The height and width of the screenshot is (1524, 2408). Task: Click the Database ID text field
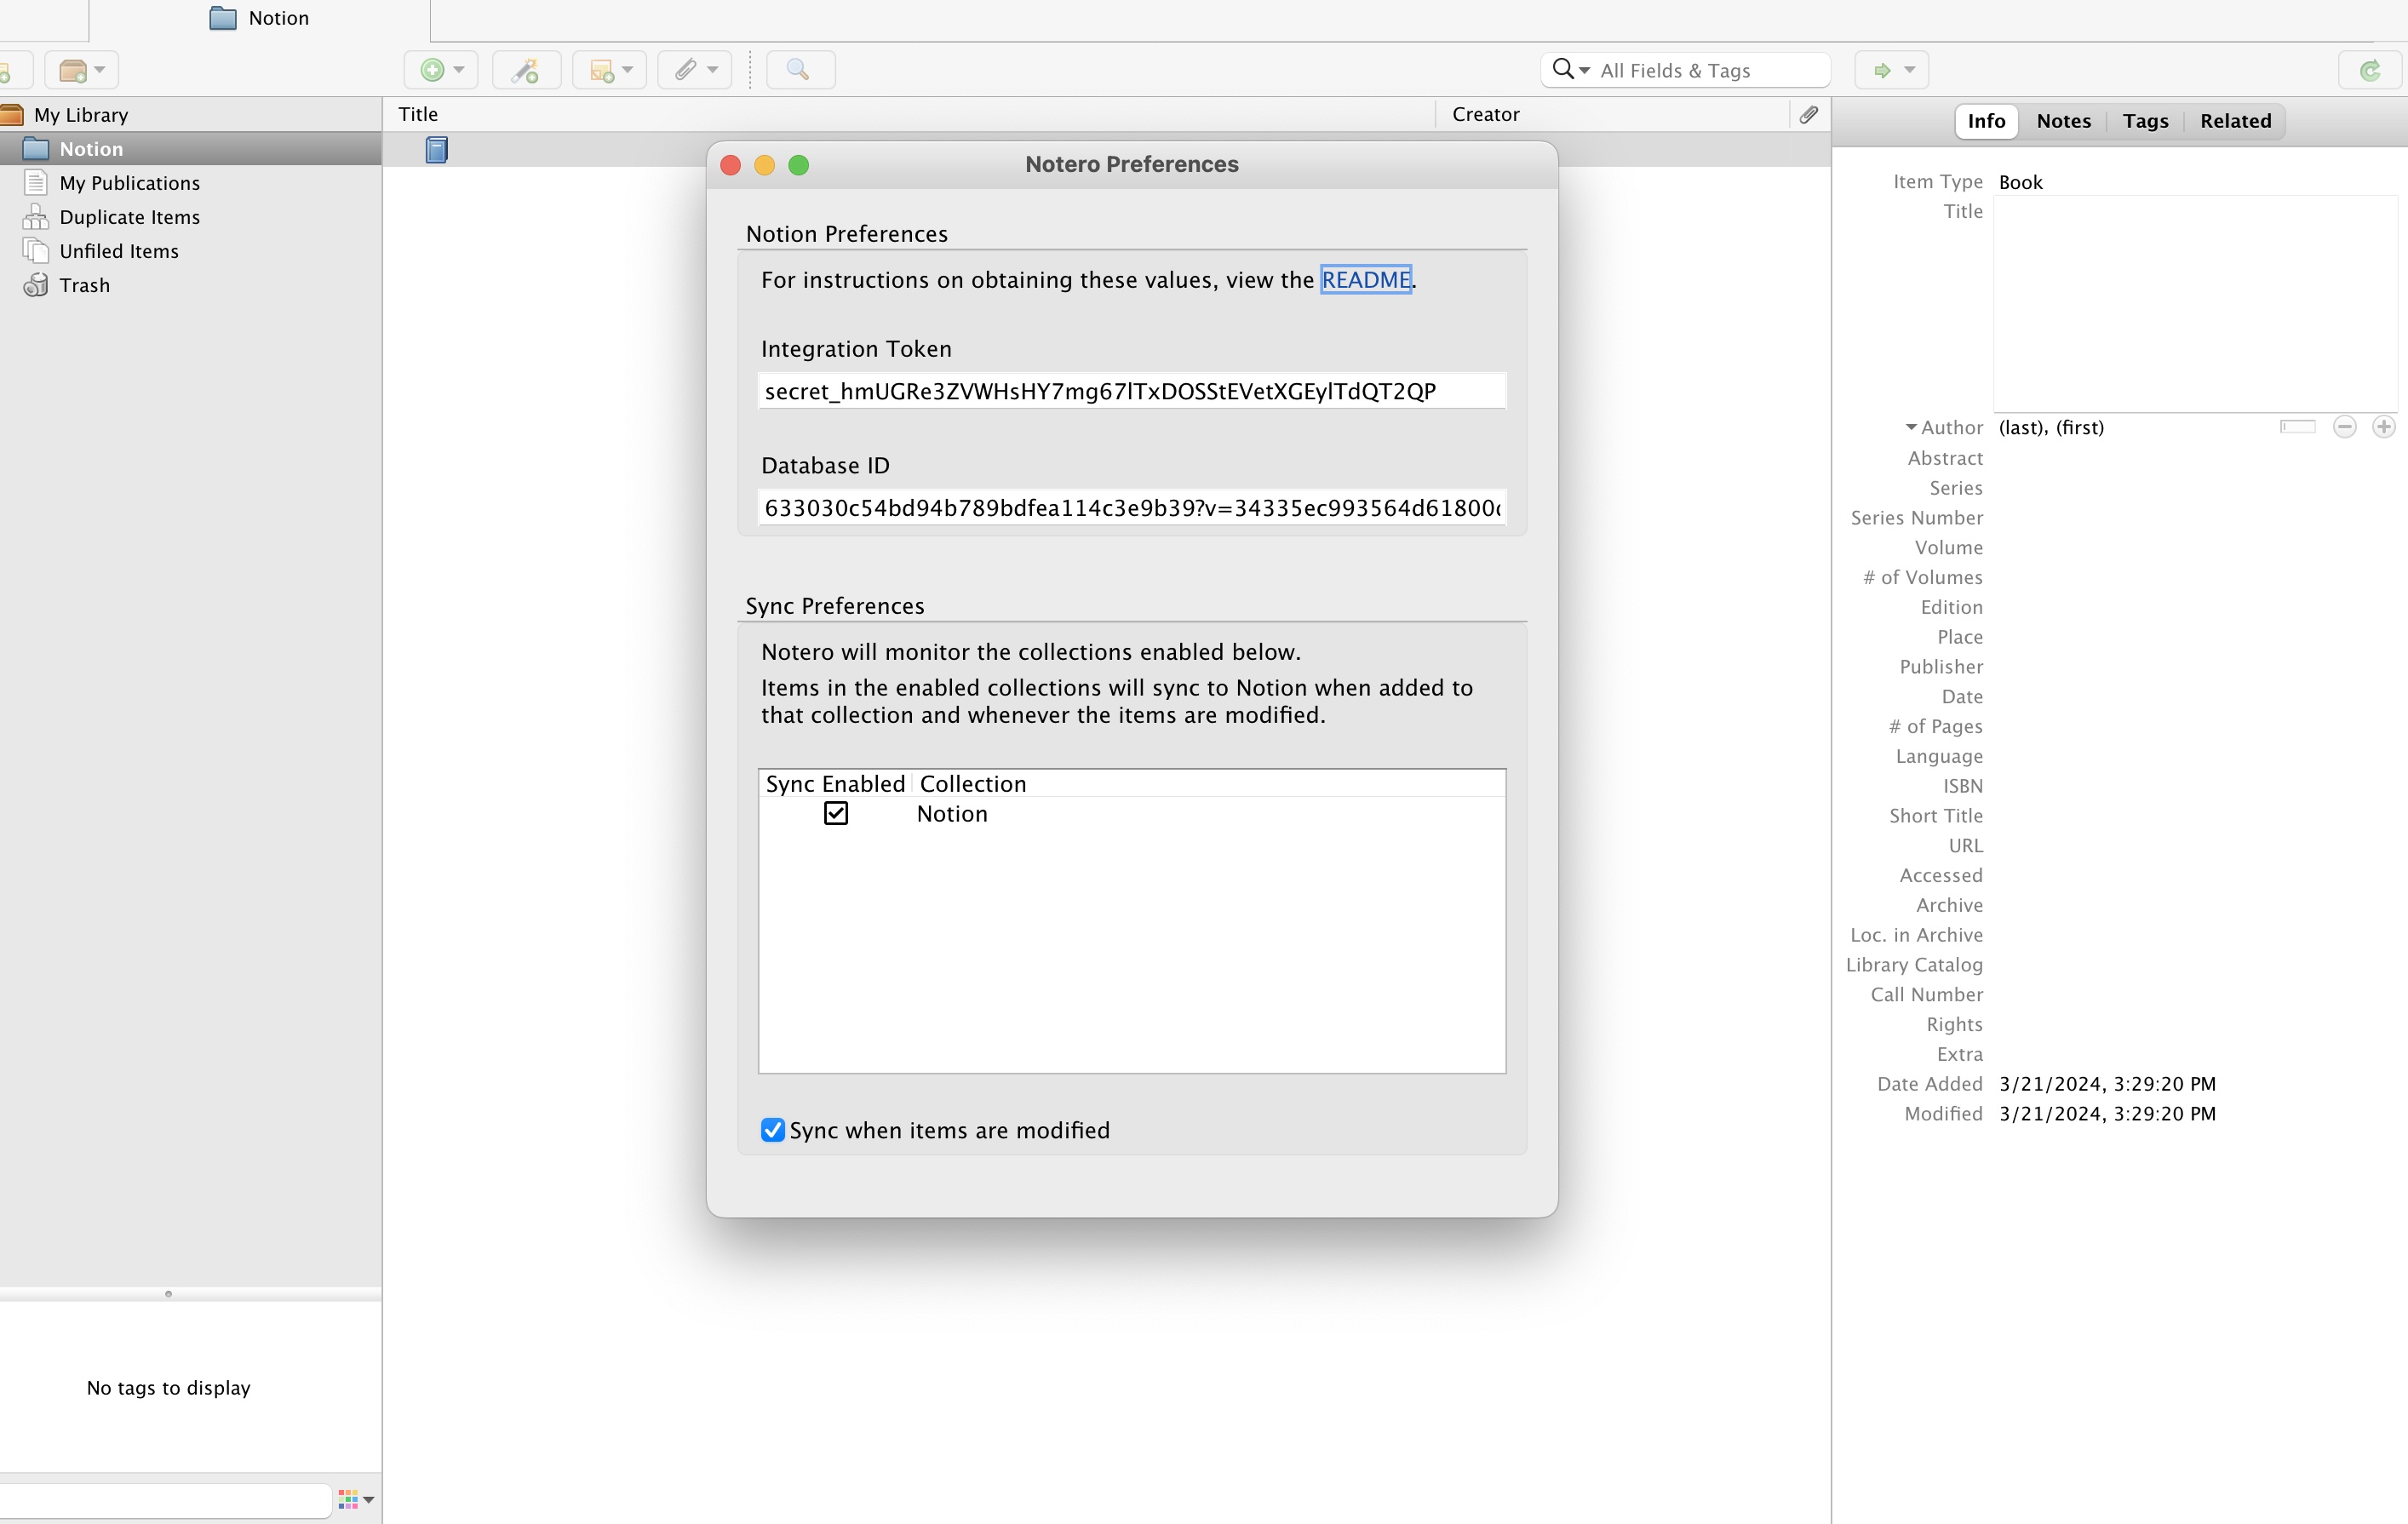click(x=1131, y=508)
